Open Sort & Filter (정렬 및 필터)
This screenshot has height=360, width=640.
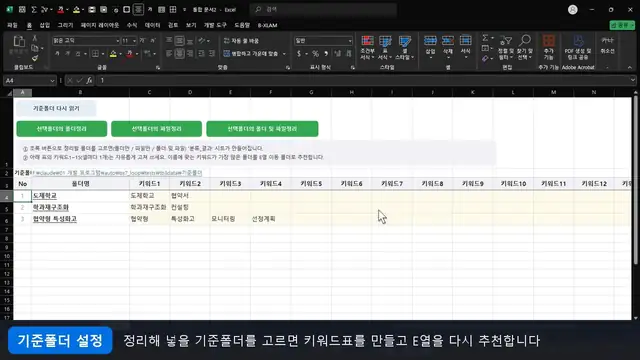point(506,47)
